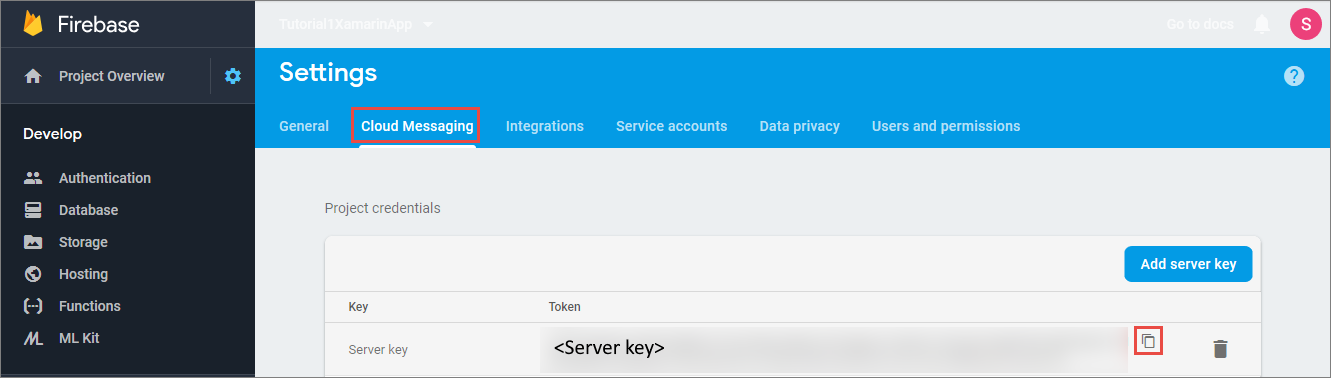Copy the server key token
The width and height of the screenshot is (1331, 378).
pyautogui.click(x=1148, y=341)
